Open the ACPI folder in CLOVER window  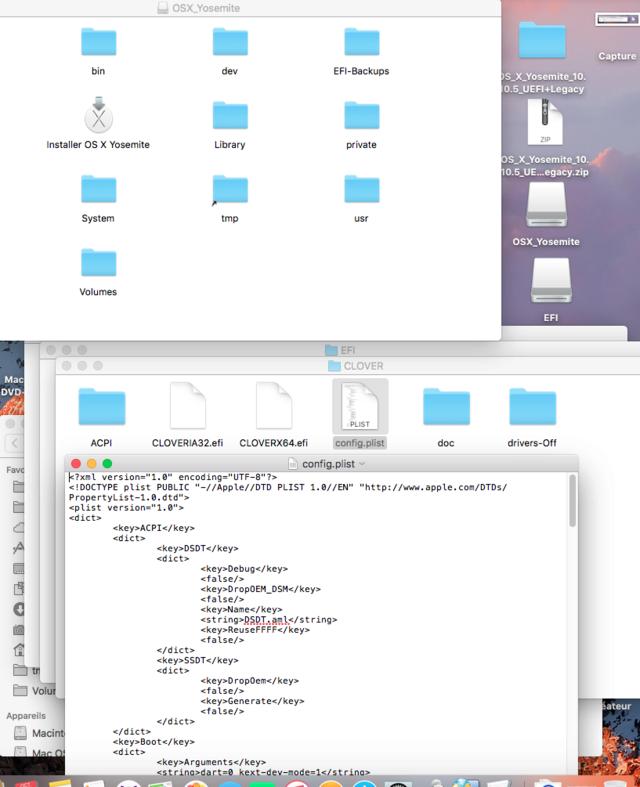coord(101,407)
